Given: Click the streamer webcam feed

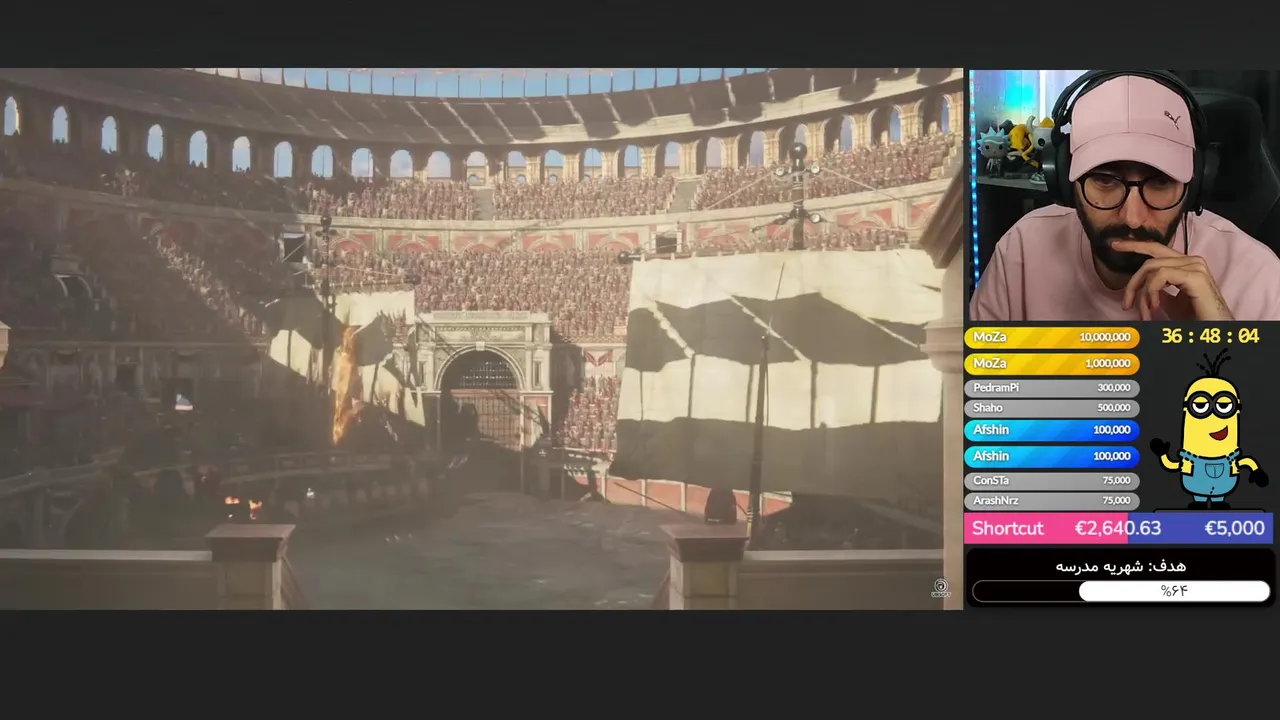Looking at the screenshot, I should [x=1125, y=195].
